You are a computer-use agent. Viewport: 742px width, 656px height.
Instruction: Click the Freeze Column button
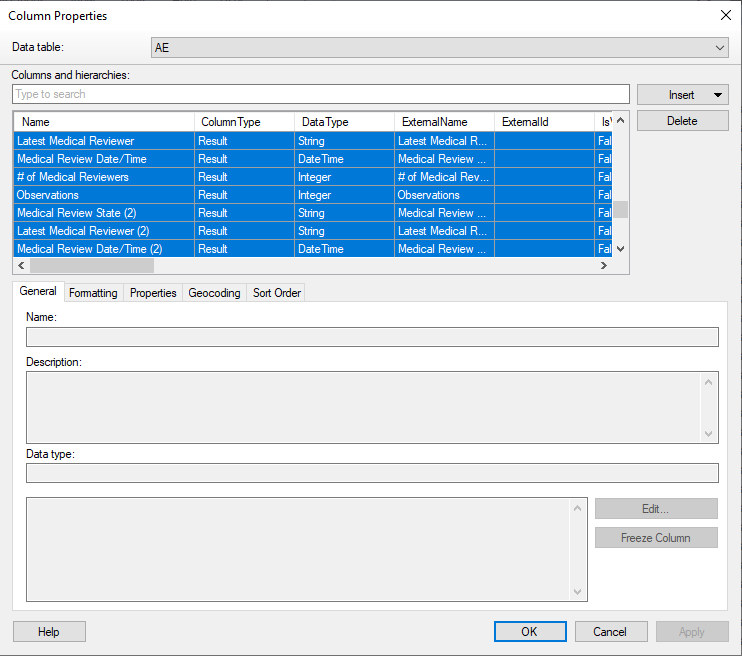[656, 538]
